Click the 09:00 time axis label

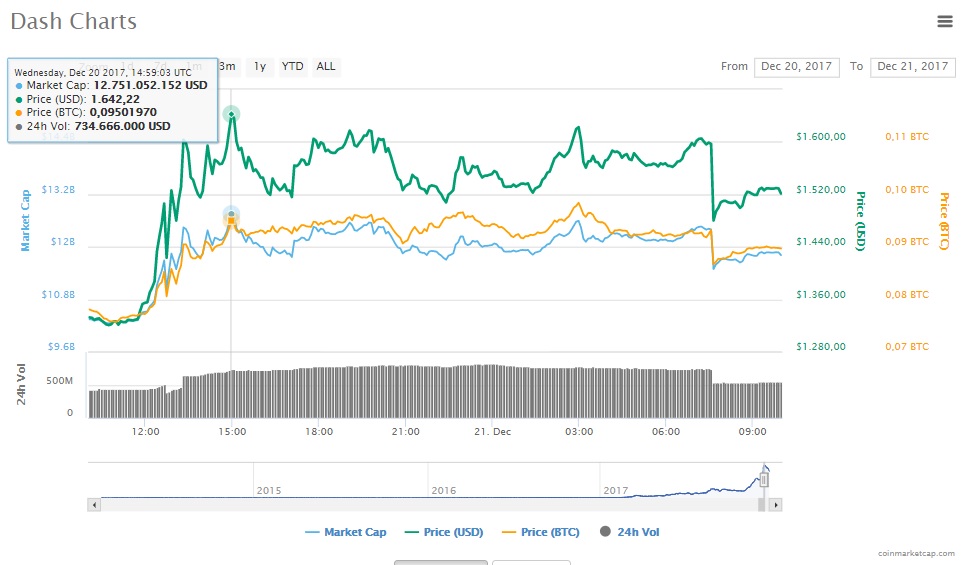coord(752,432)
